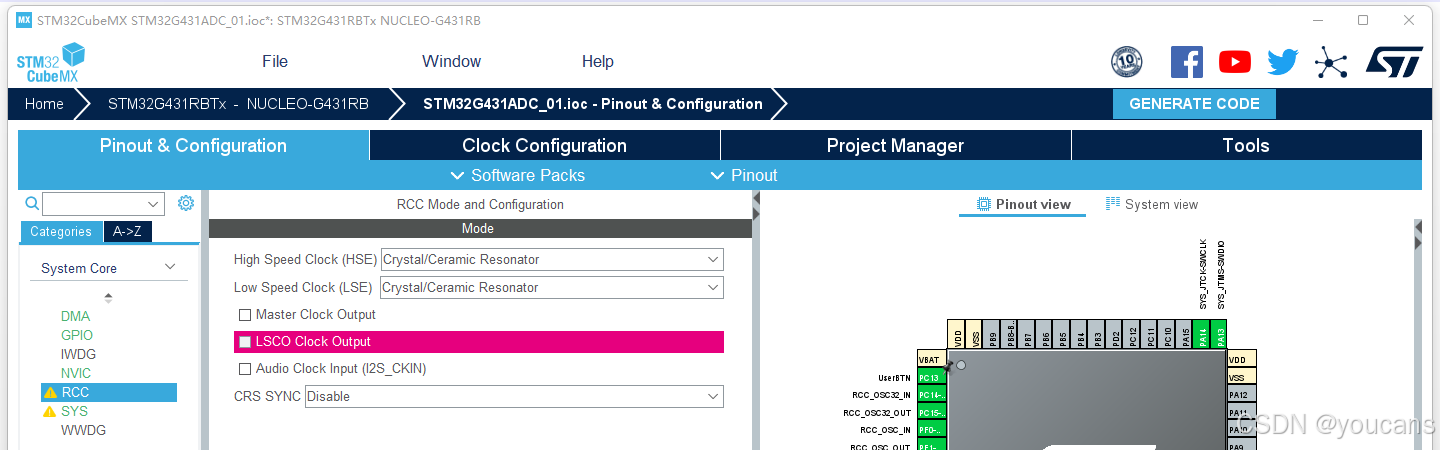Switch to System view
Viewport: 1440px width, 450px height.
1152,205
